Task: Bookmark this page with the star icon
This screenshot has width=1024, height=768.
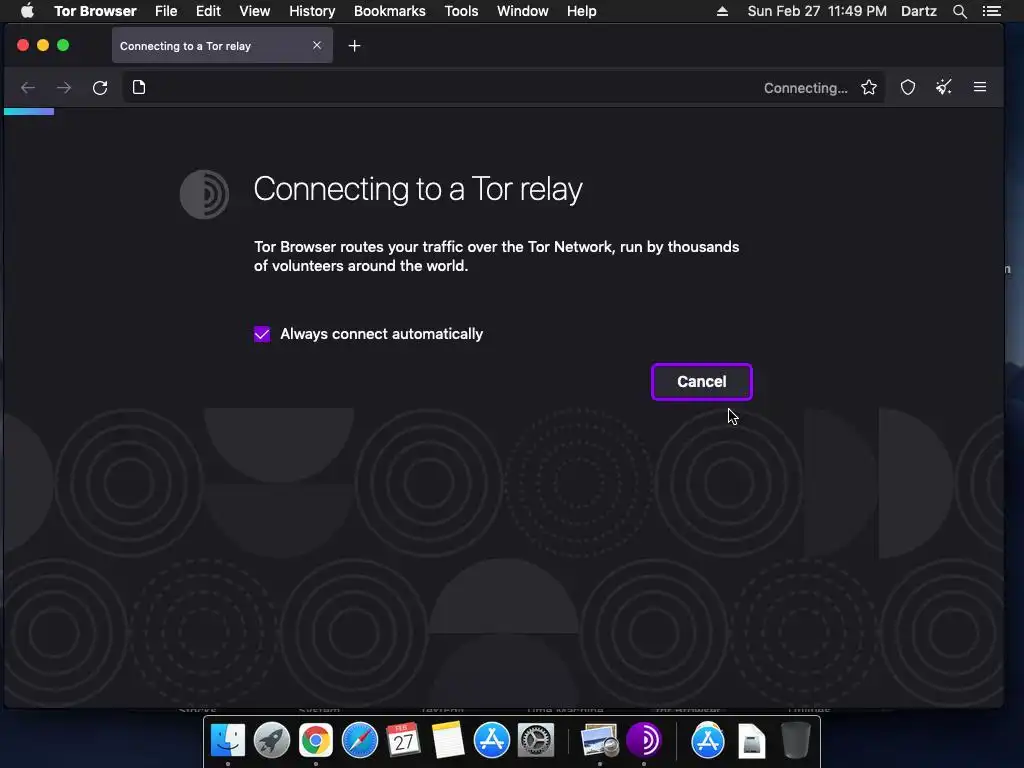Action: coord(869,88)
